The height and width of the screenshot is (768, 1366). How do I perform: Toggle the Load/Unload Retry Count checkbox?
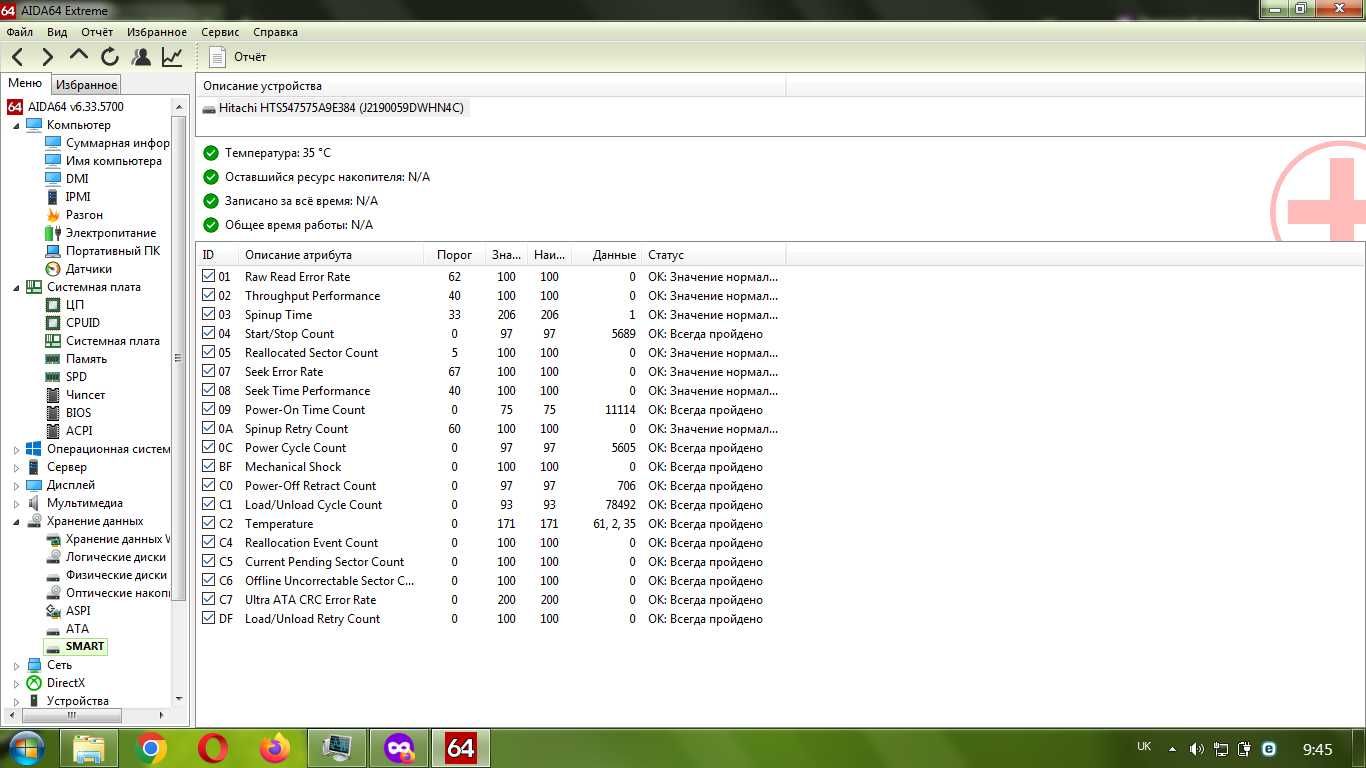click(208, 618)
